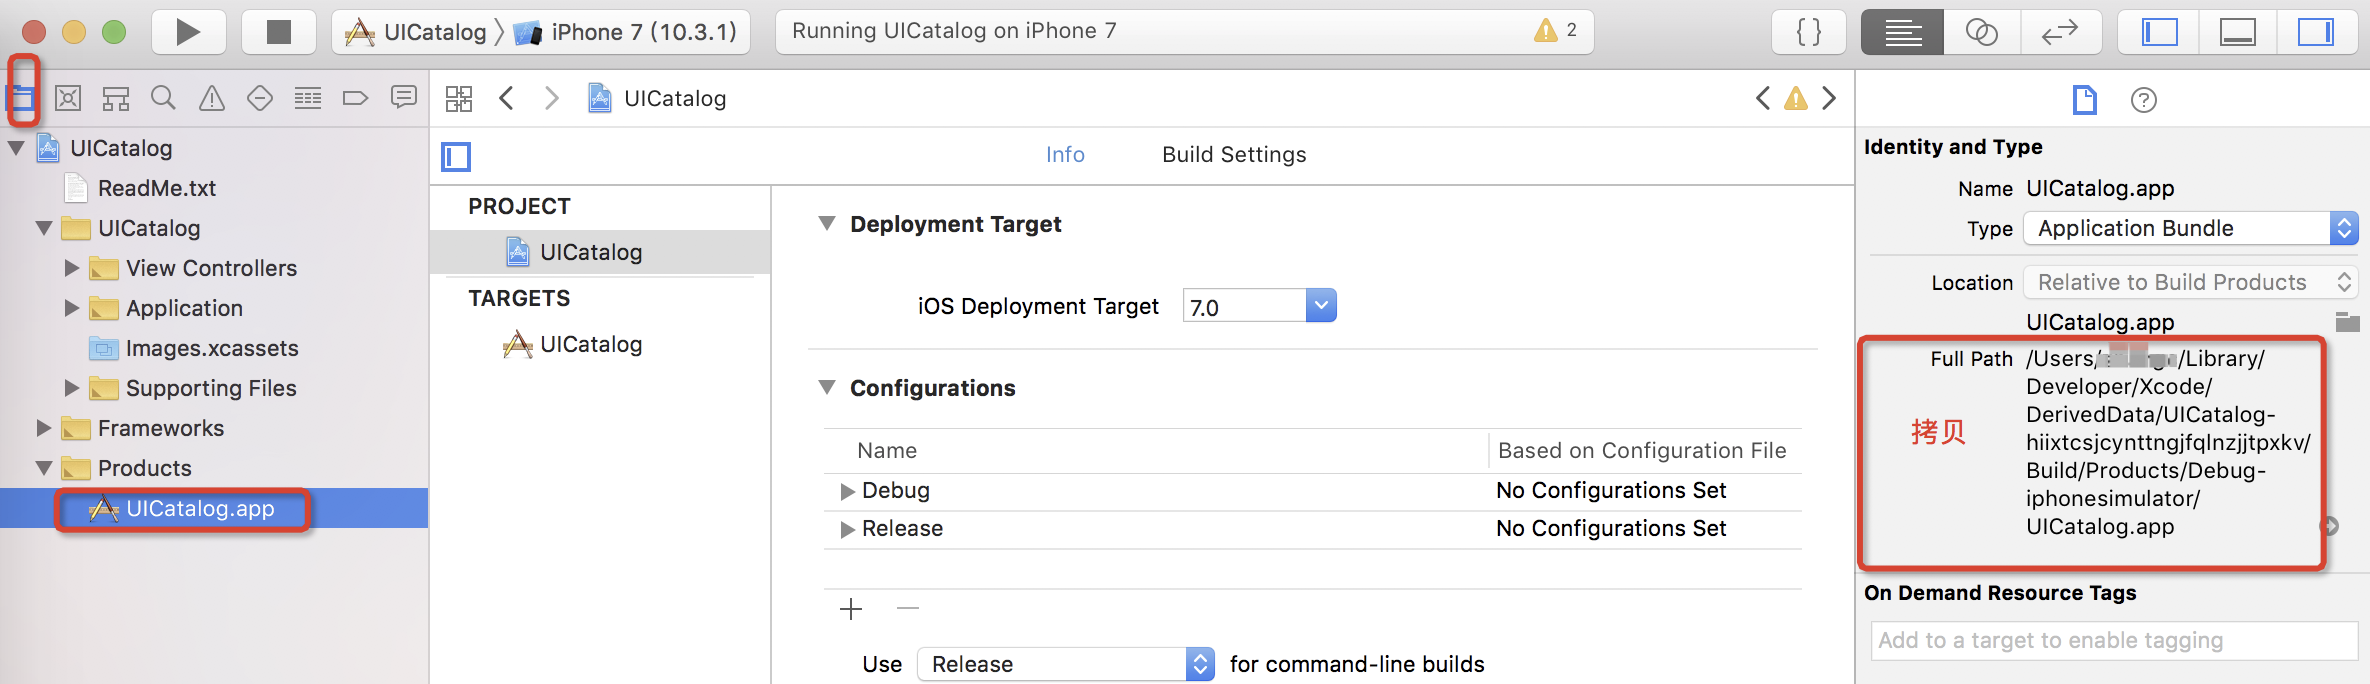Expand the Debug configuration row
The image size is (2370, 684).
(847, 491)
